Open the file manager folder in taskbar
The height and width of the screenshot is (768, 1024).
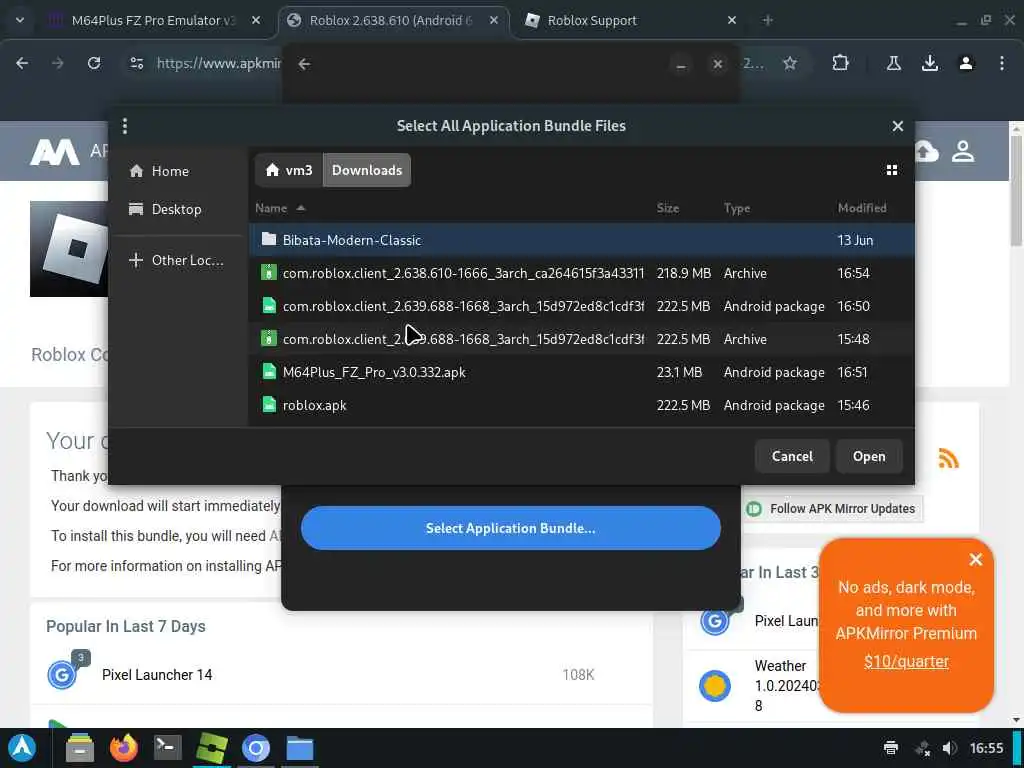300,748
